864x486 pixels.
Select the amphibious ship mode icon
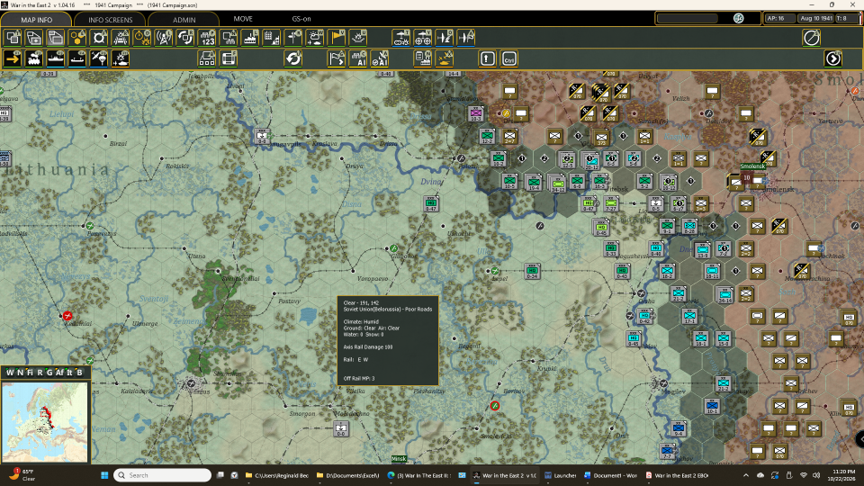coord(77,58)
